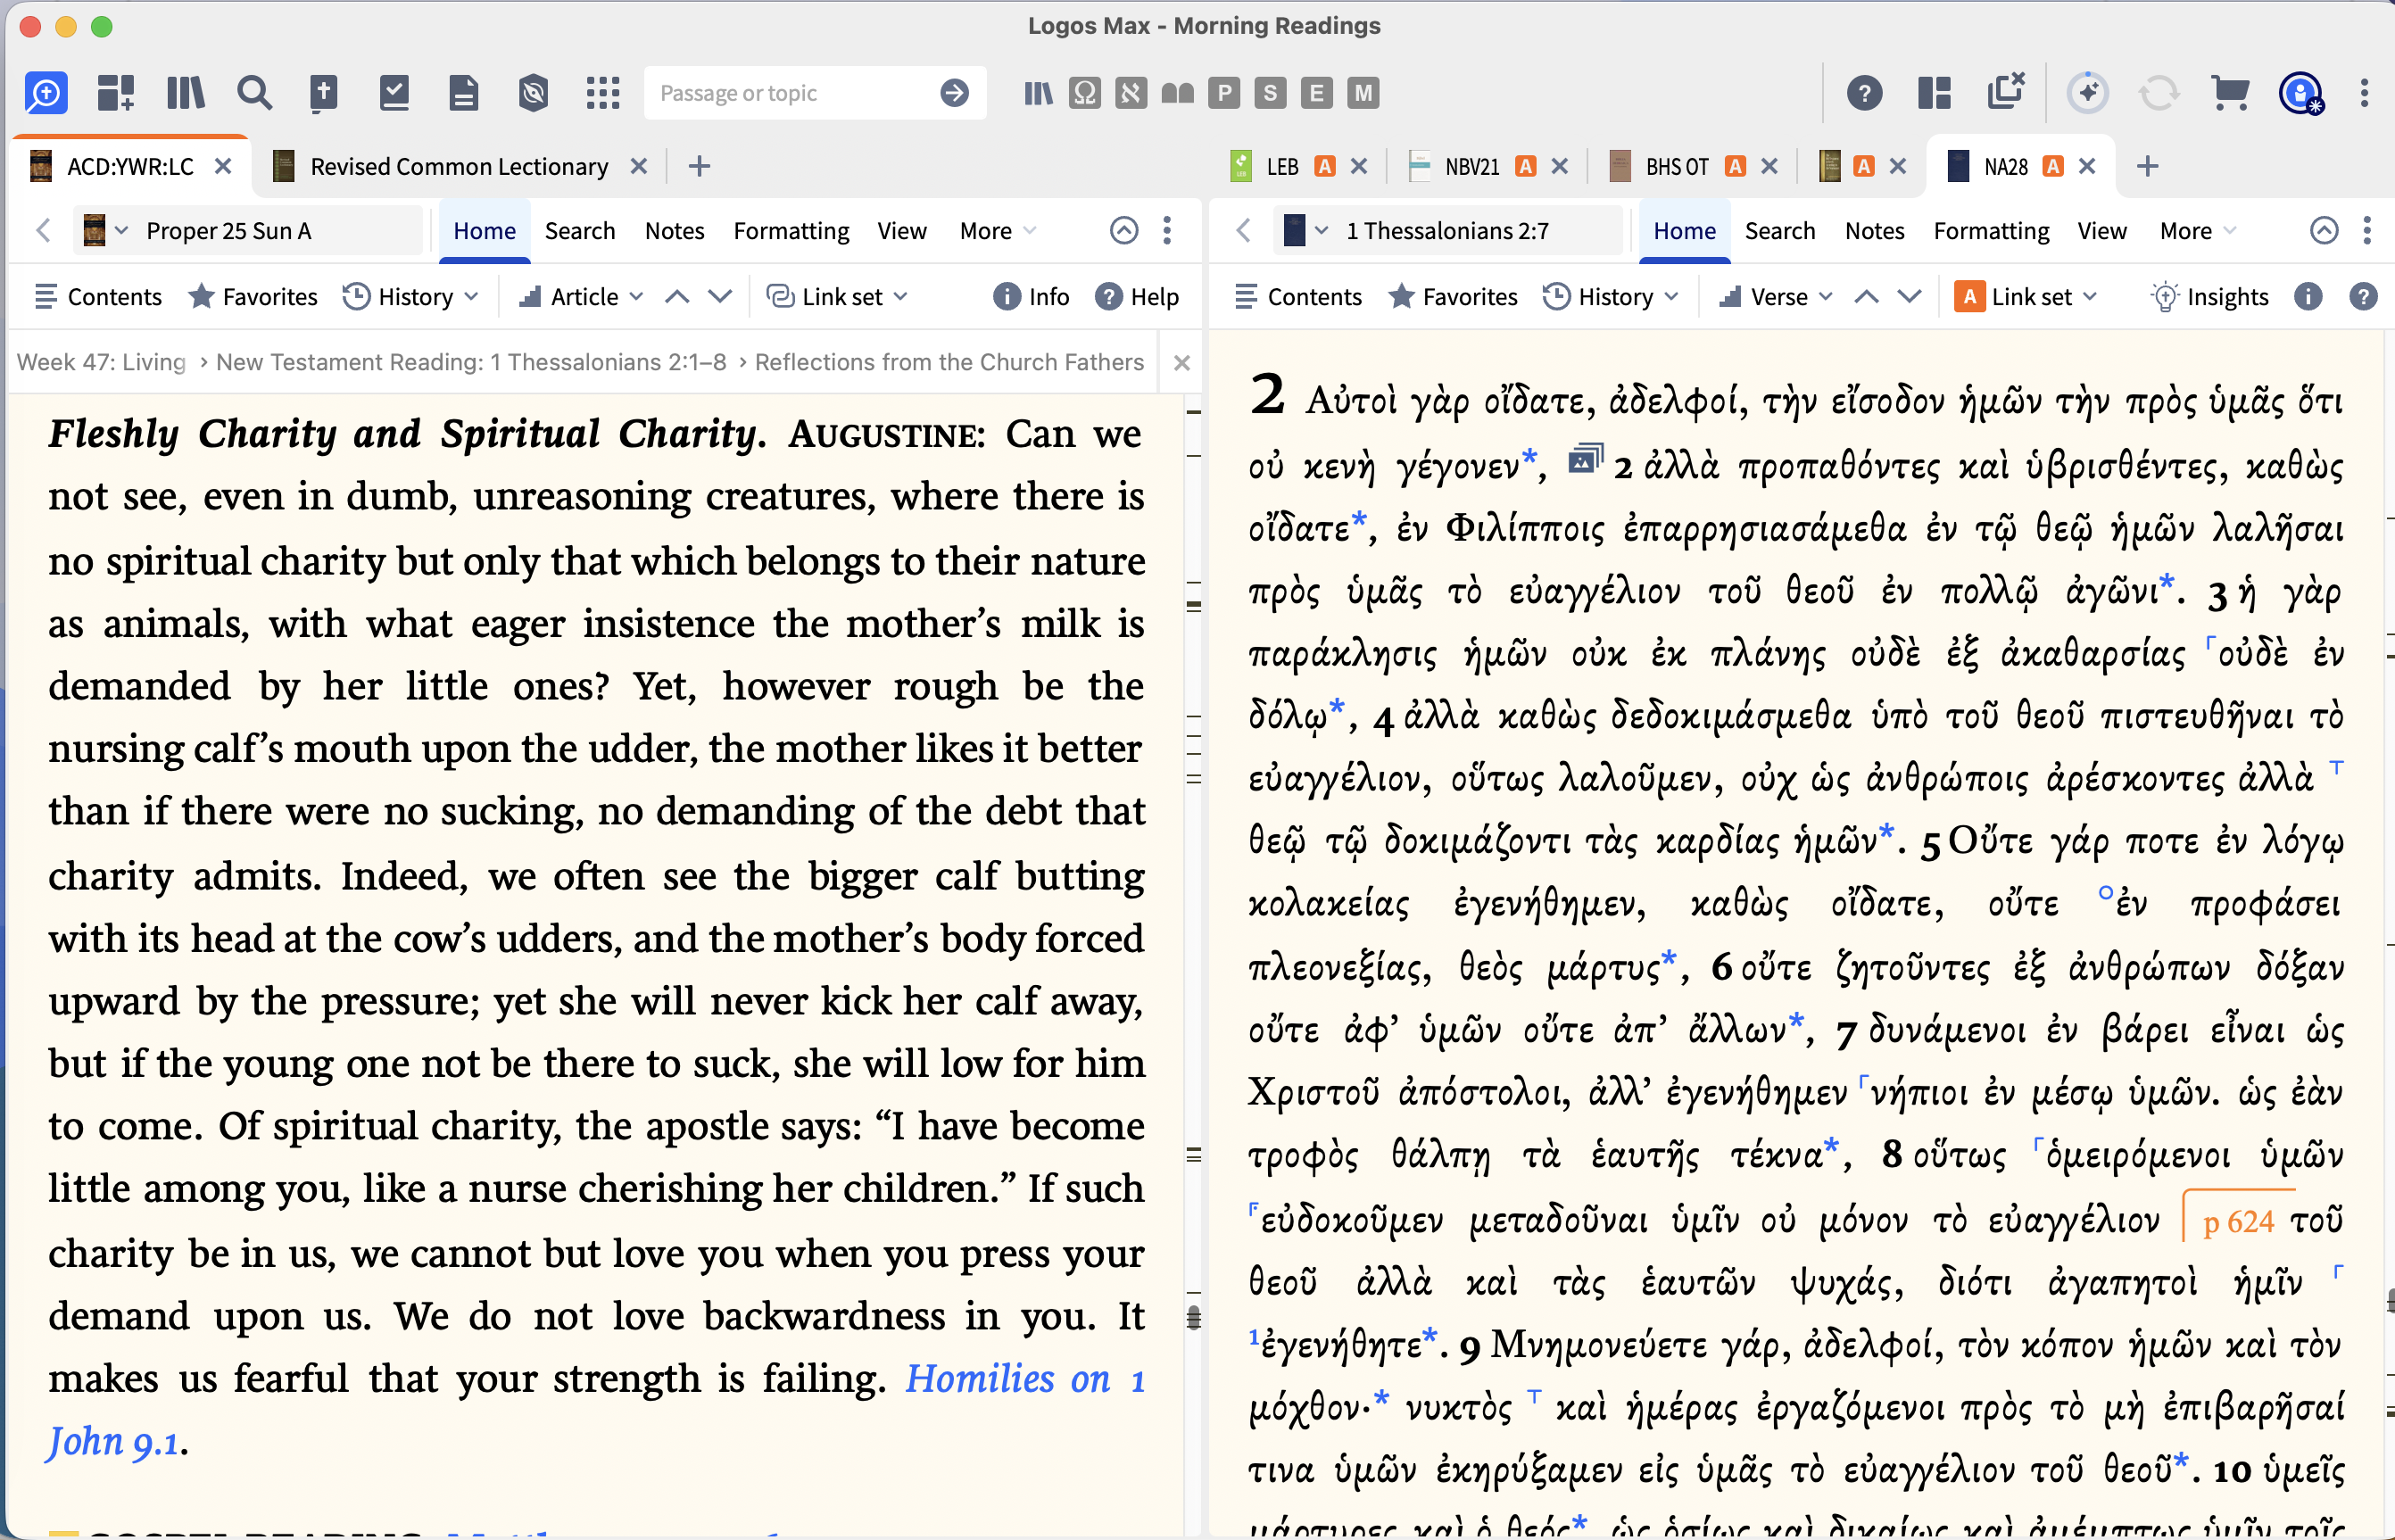Toggle the orange A link set badge on the LEB tab

click(1324, 167)
